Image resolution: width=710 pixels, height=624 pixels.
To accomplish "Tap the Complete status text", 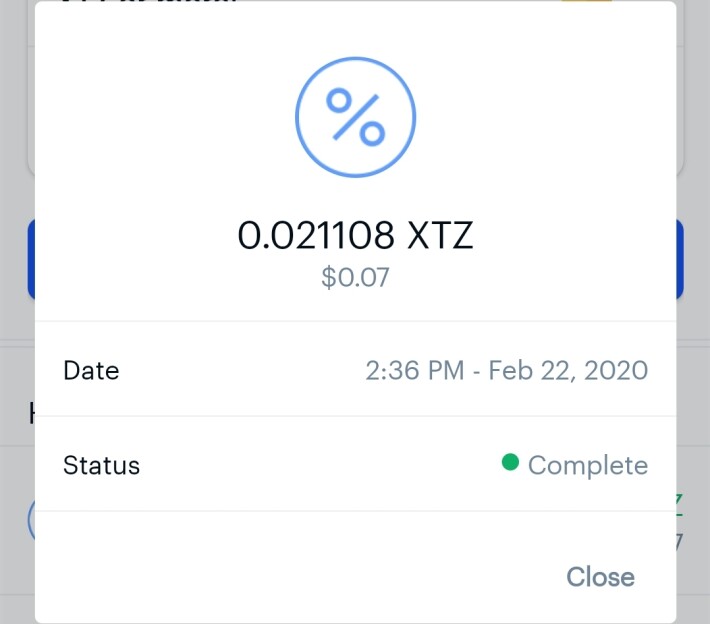I will point(588,466).
